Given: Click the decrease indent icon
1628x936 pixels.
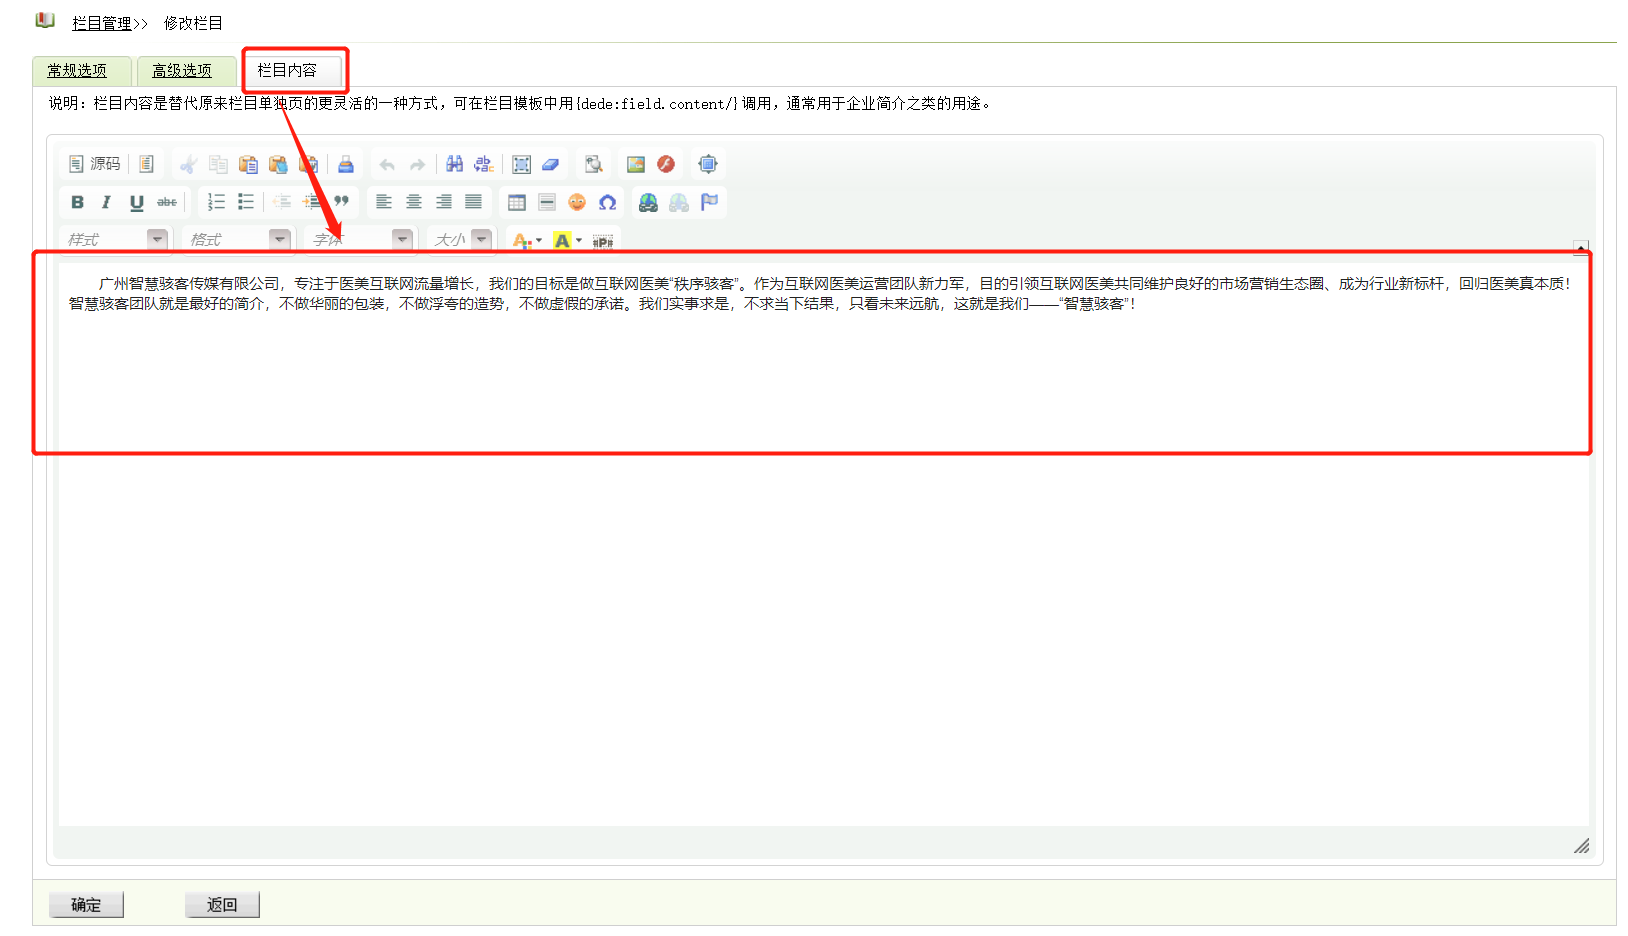Looking at the screenshot, I should (x=282, y=202).
